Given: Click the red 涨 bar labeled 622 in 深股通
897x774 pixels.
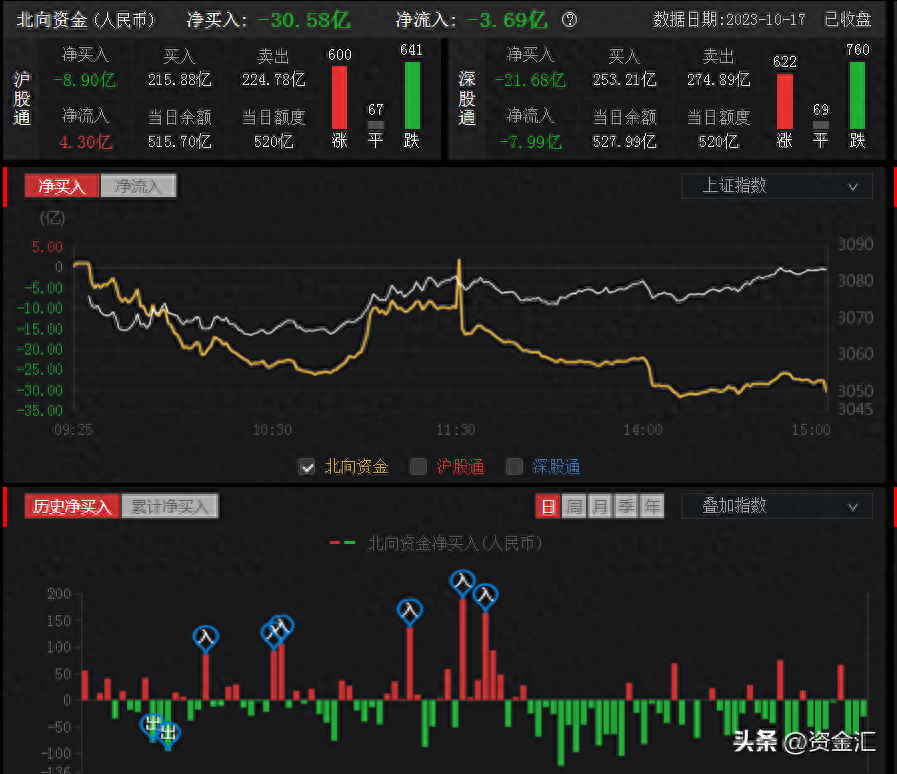Looking at the screenshot, I should pos(784,101).
